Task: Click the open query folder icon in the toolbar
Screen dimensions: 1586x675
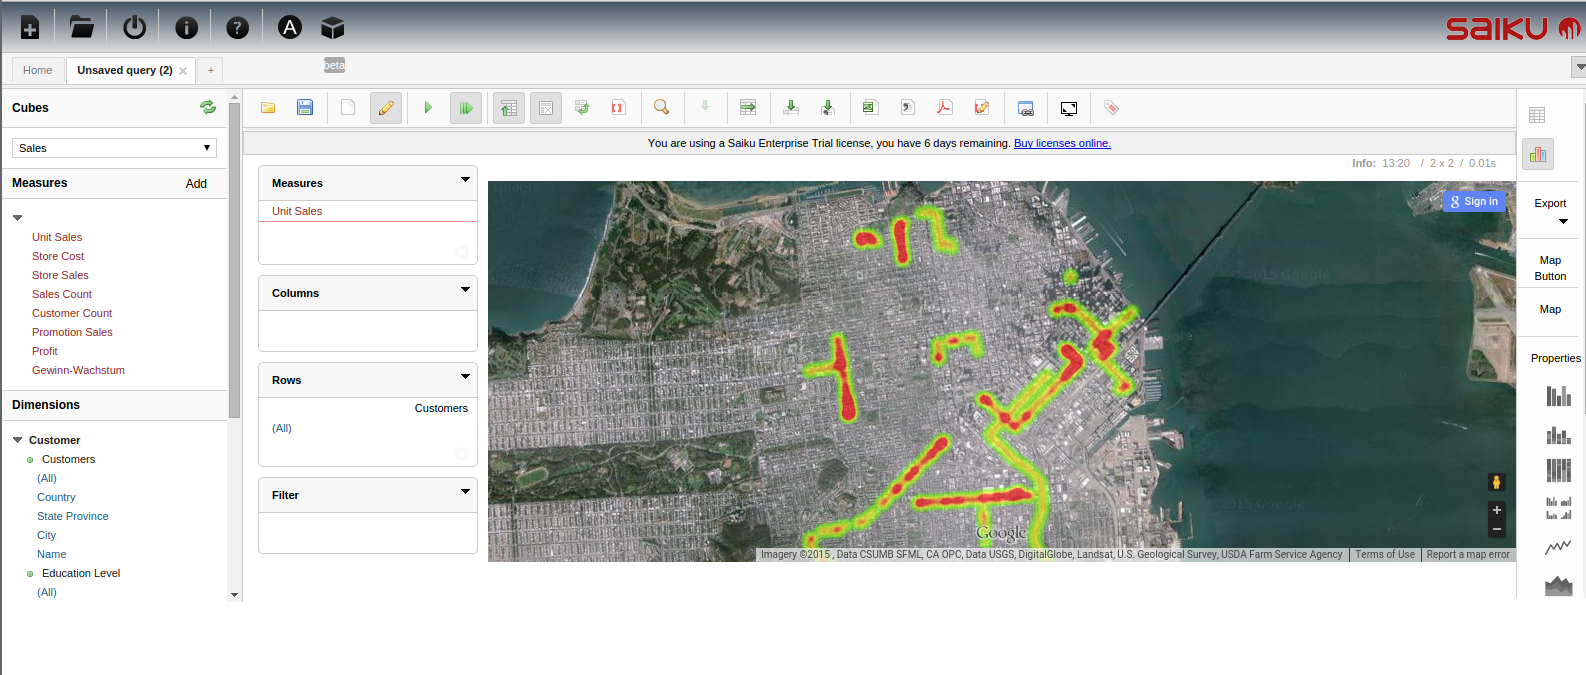Action: (268, 108)
